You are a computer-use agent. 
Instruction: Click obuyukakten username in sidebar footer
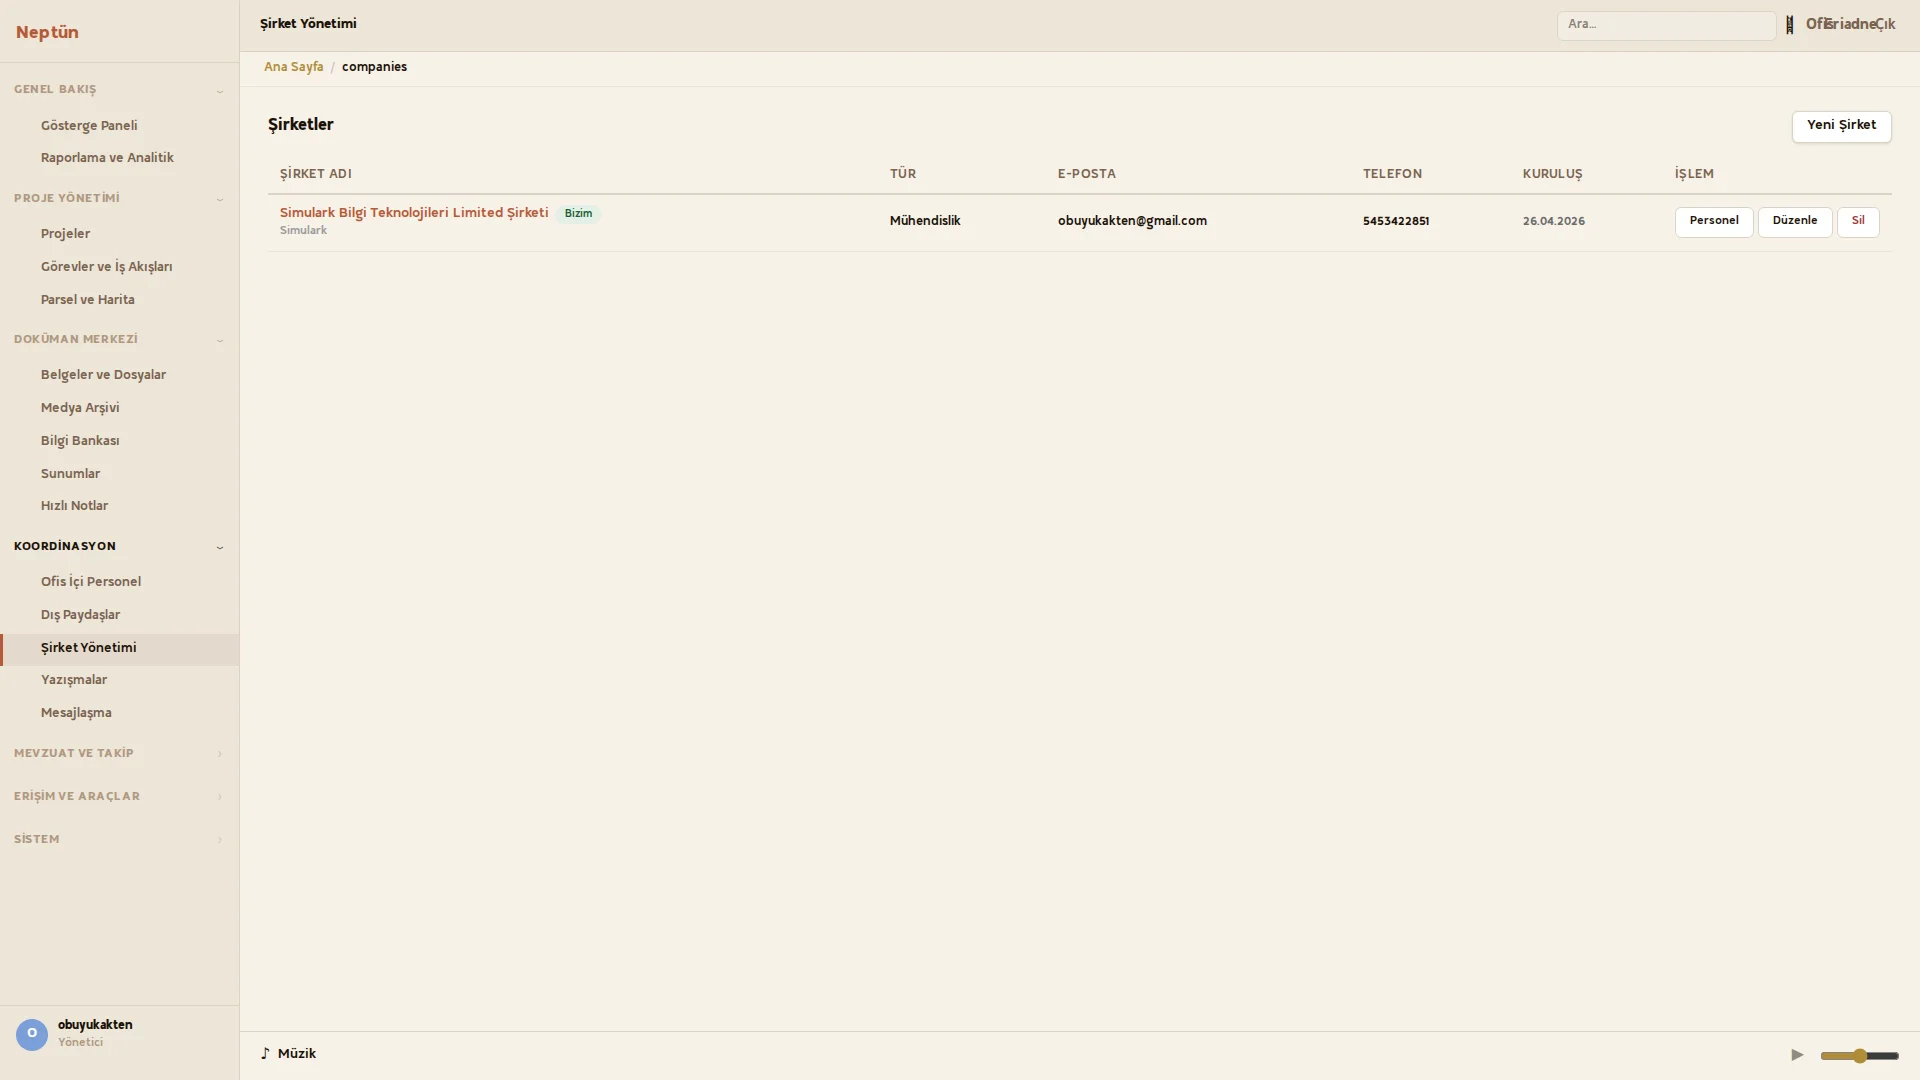95,1025
